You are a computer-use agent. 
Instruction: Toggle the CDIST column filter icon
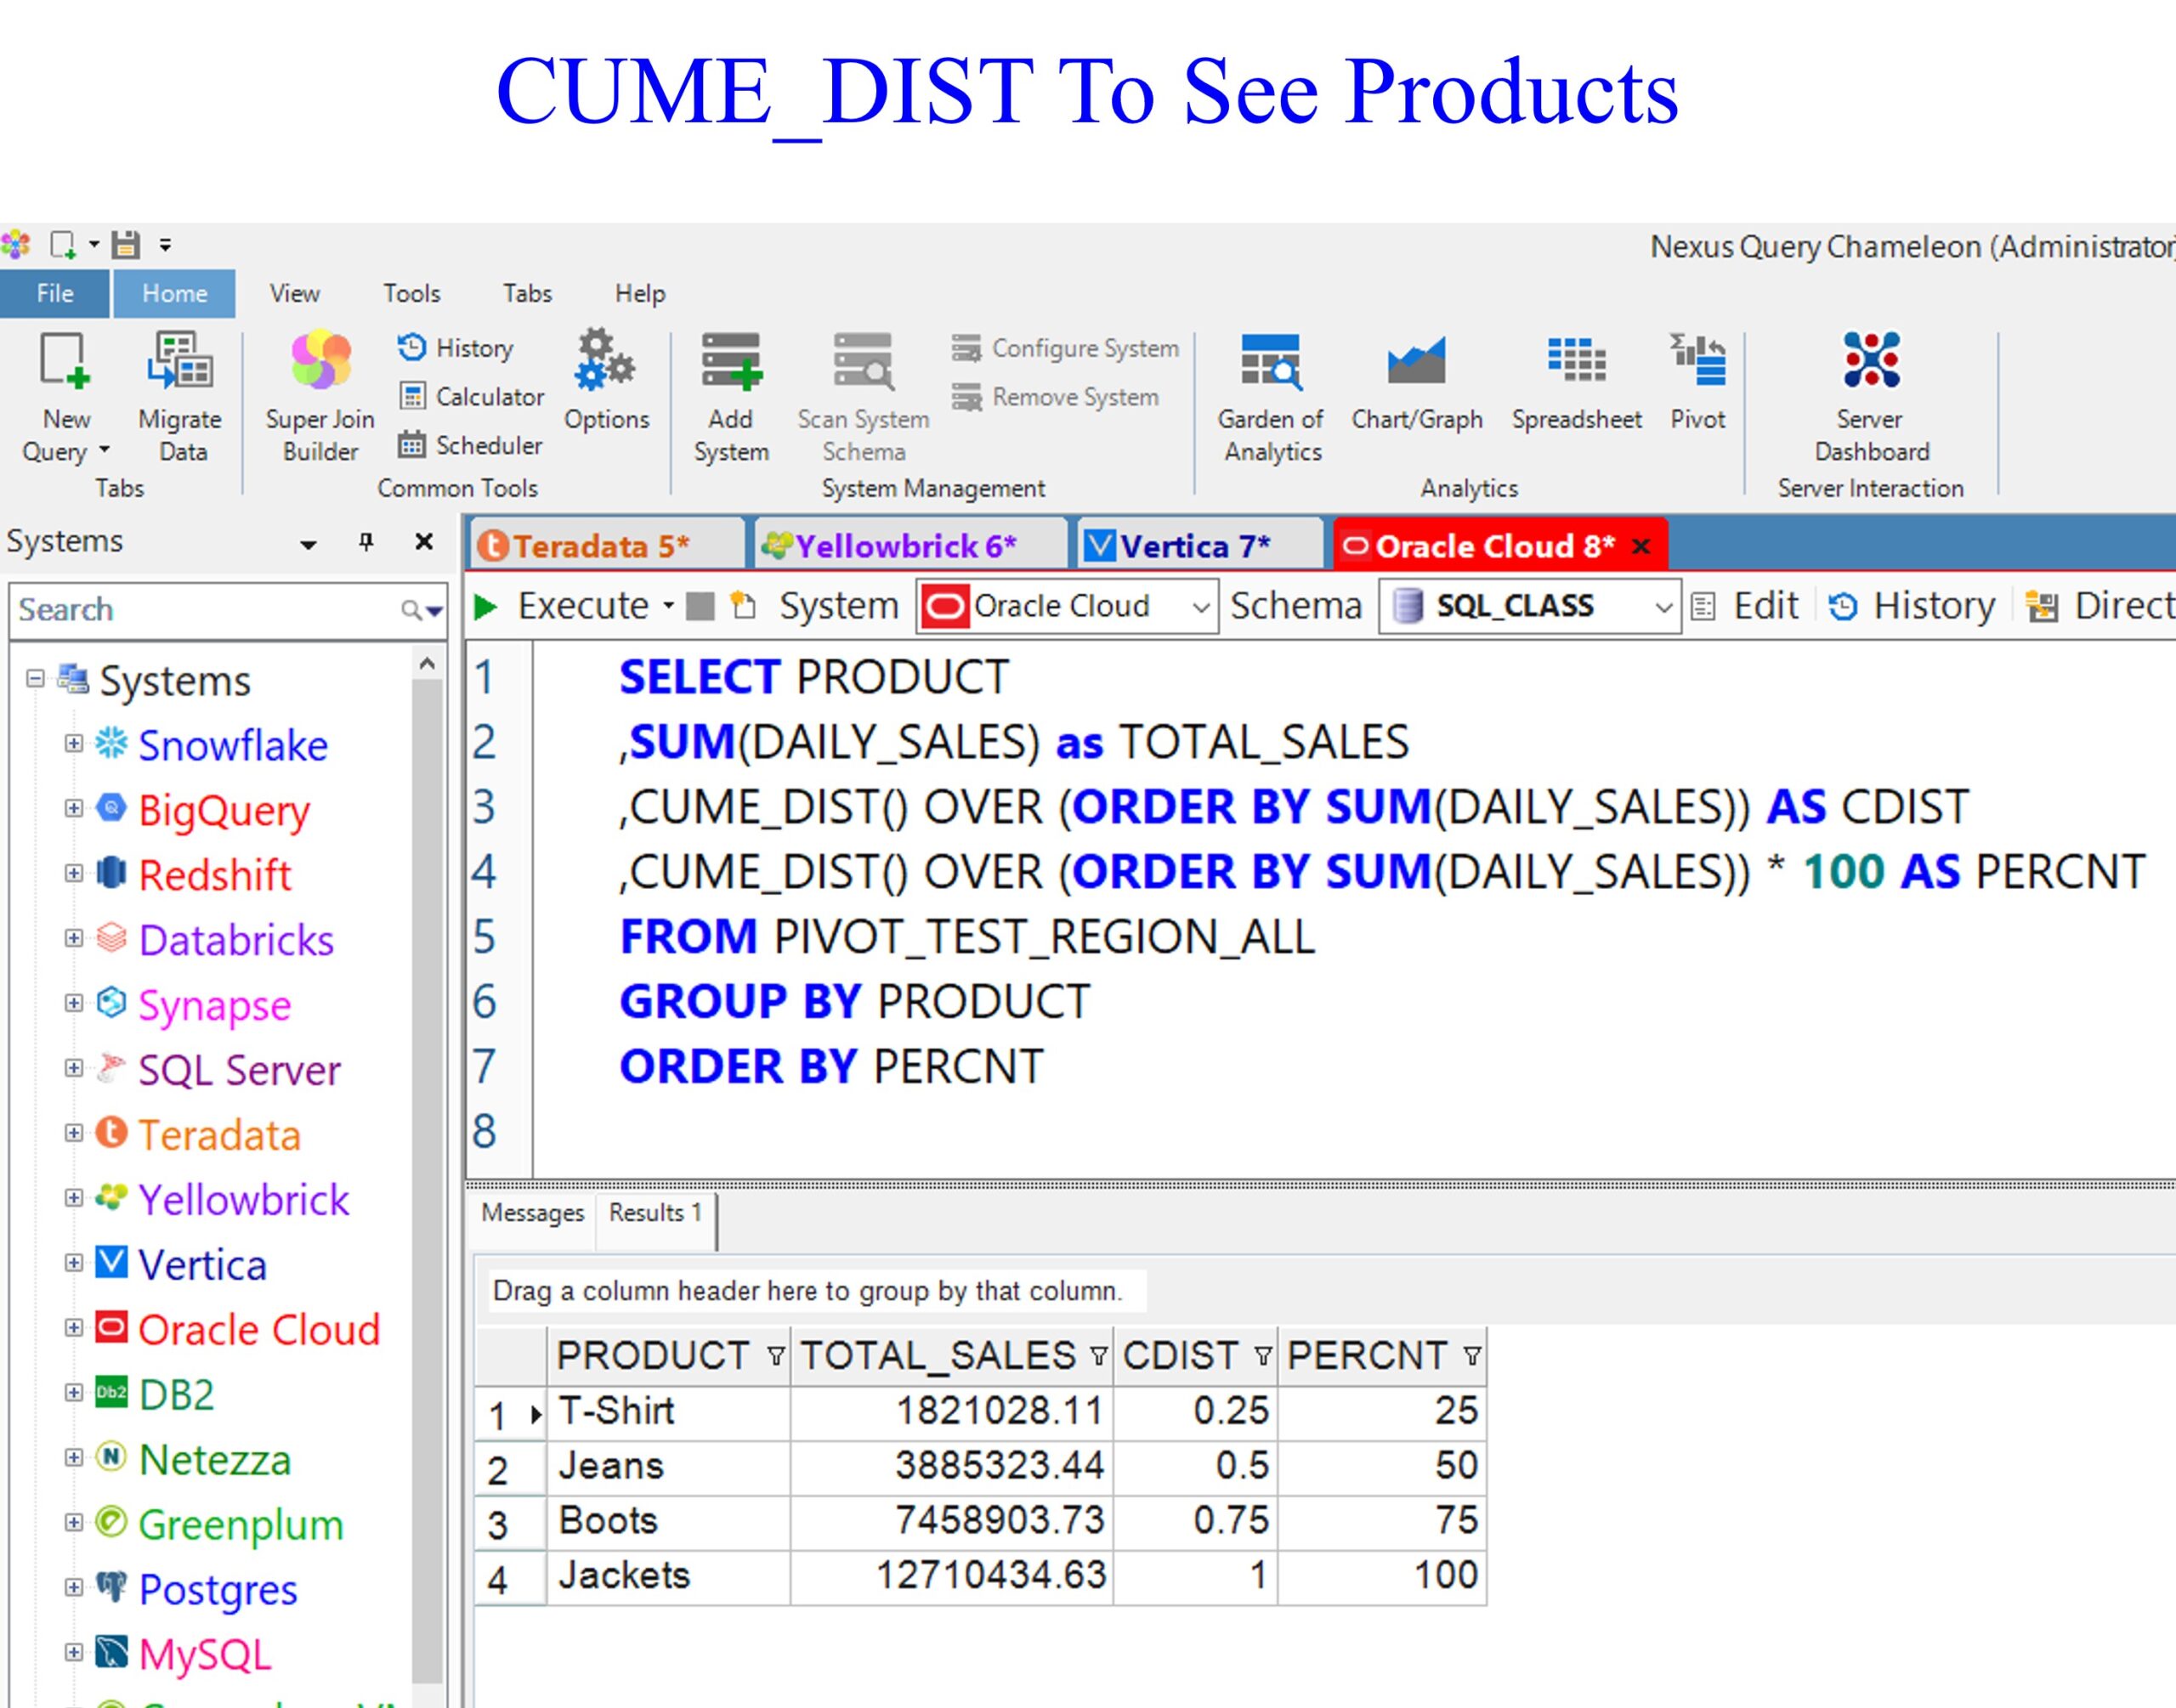pos(1262,1357)
